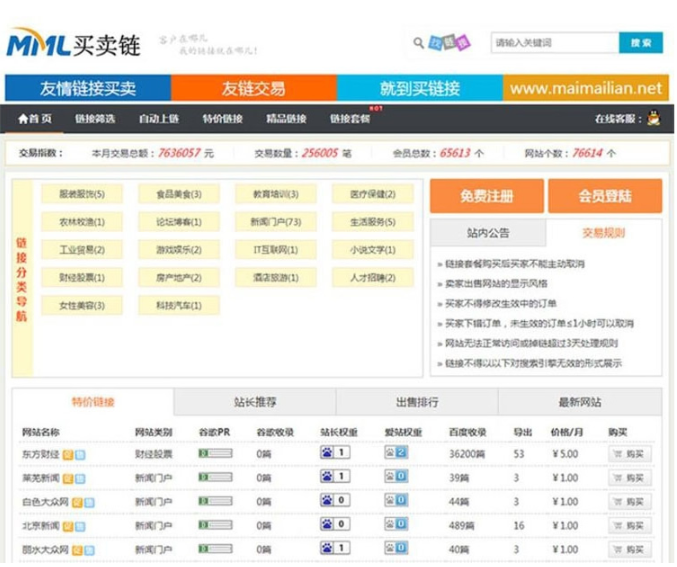Click Baidu paw weight badge for 东方财经
The width and height of the screenshot is (677, 567).
click(334, 453)
